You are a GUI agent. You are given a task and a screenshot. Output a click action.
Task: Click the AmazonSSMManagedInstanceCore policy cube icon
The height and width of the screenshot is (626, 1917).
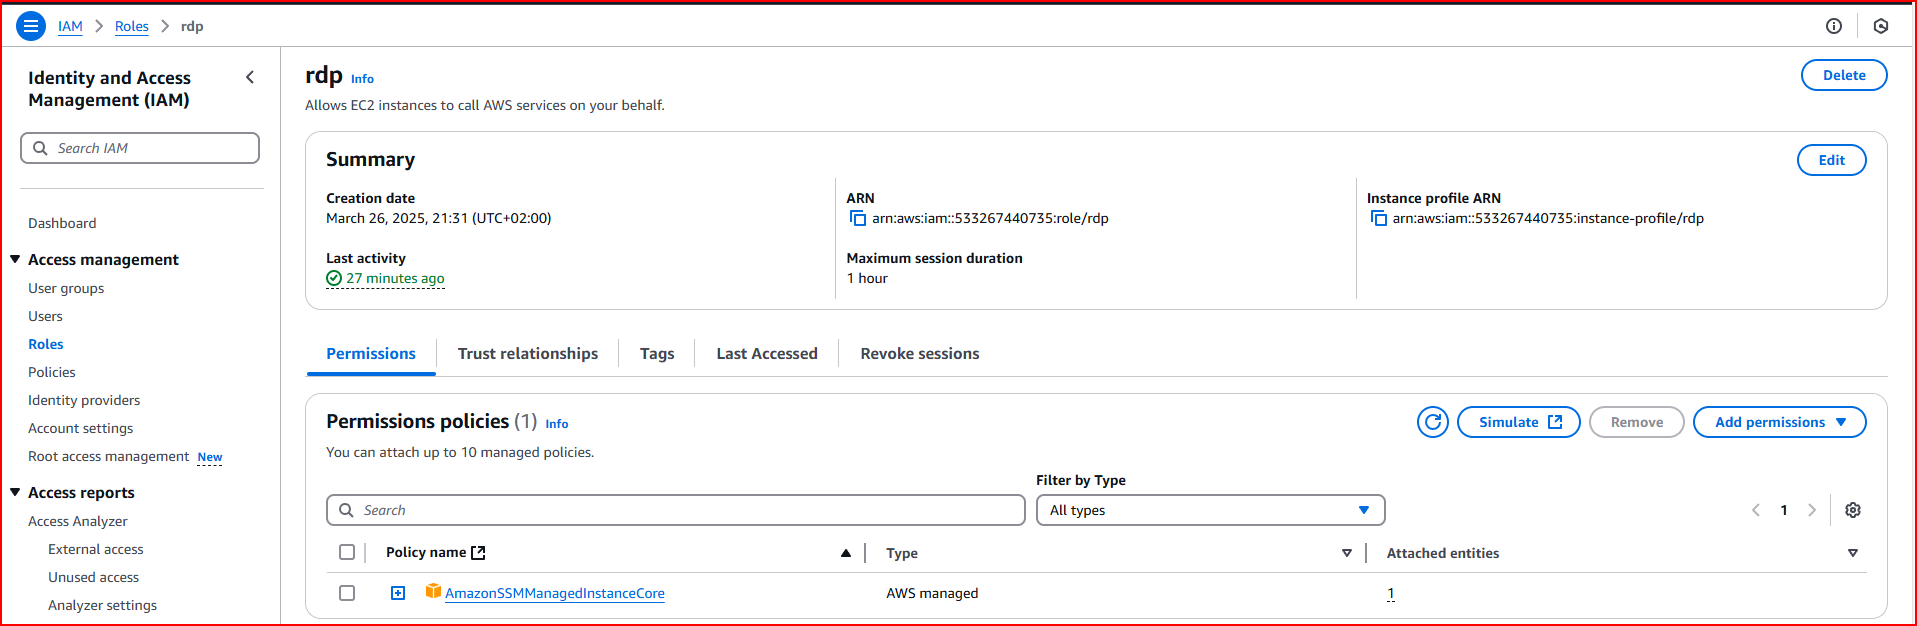(x=433, y=592)
